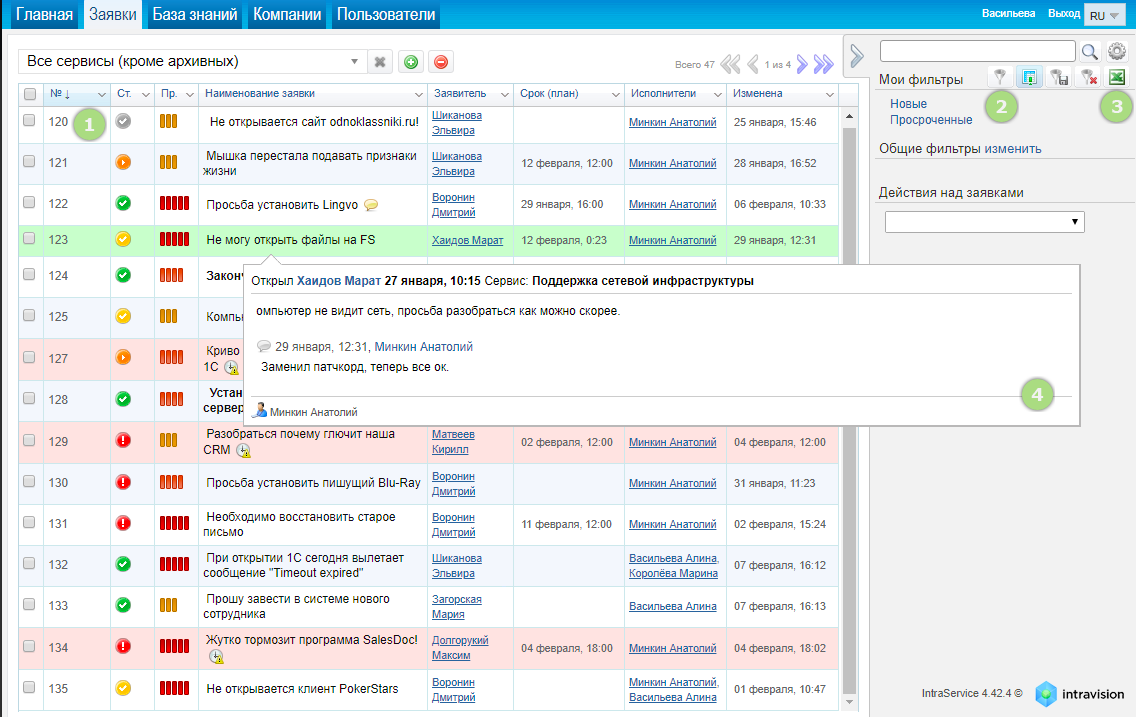Click the search text field in the sidebar
This screenshot has width=1136, height=717.
(x=977, y=51)
